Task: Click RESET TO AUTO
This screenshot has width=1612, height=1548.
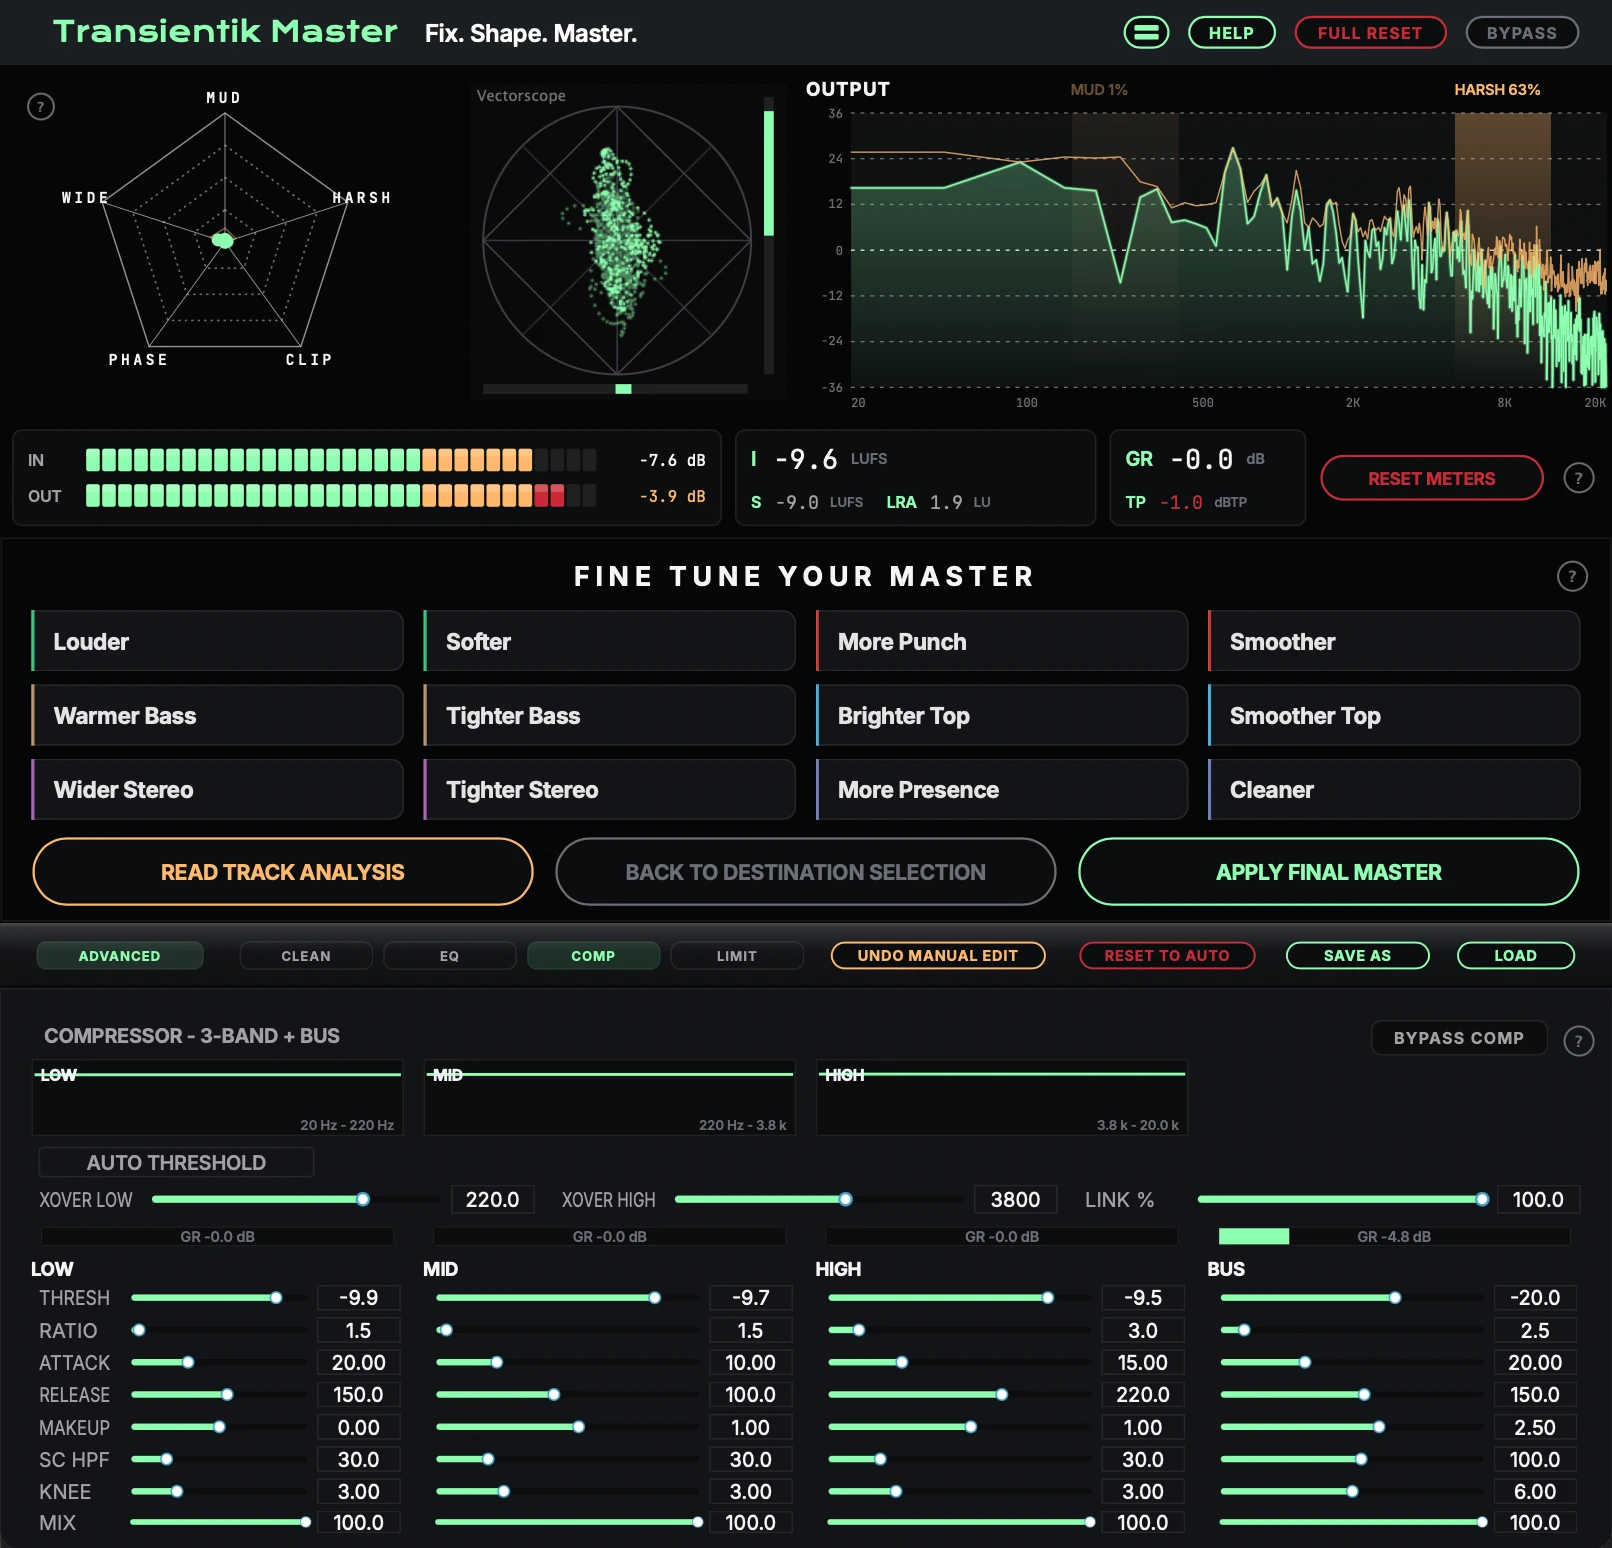Action: (1167, 956)
